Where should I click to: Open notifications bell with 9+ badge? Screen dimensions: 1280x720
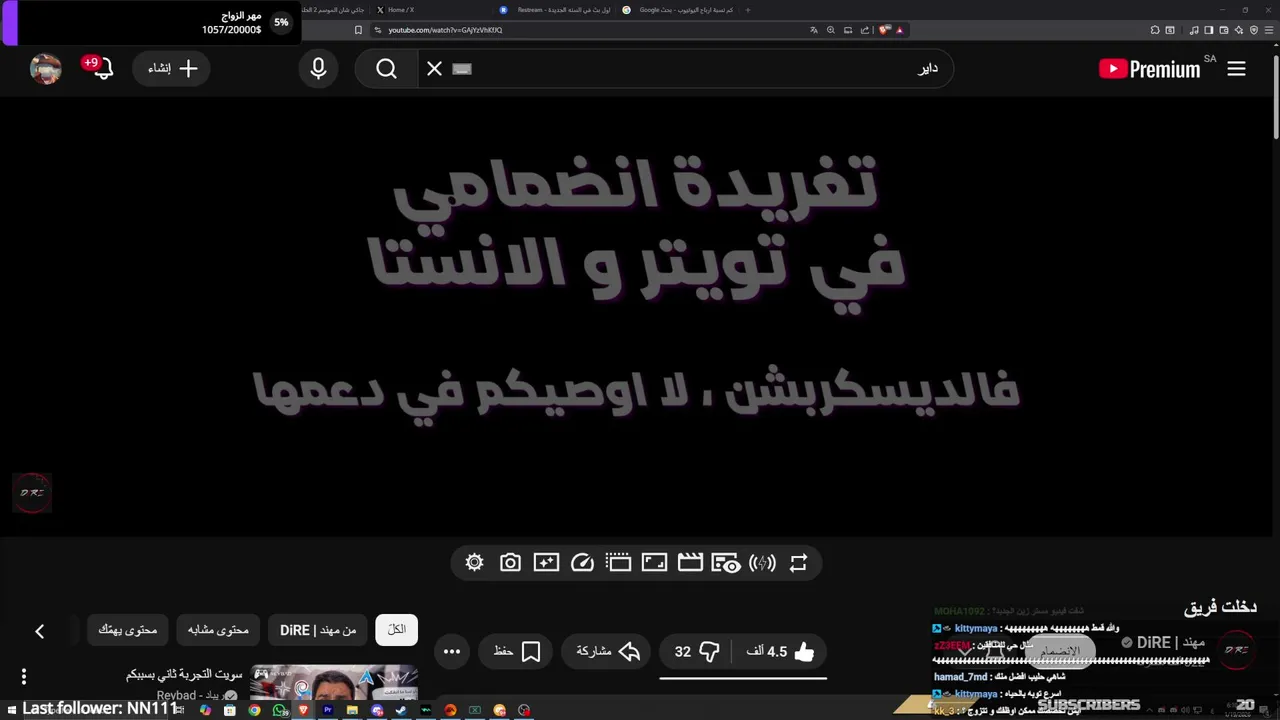point(103,69)
